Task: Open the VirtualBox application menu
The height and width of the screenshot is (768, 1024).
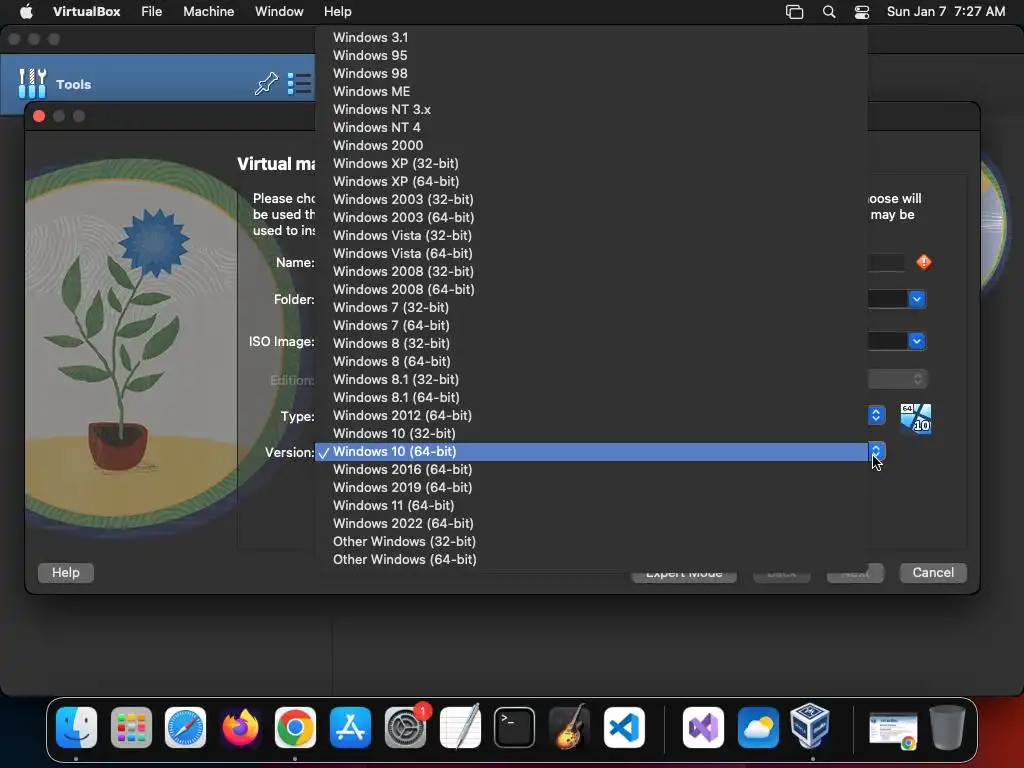Action: (x=86, y=11)
